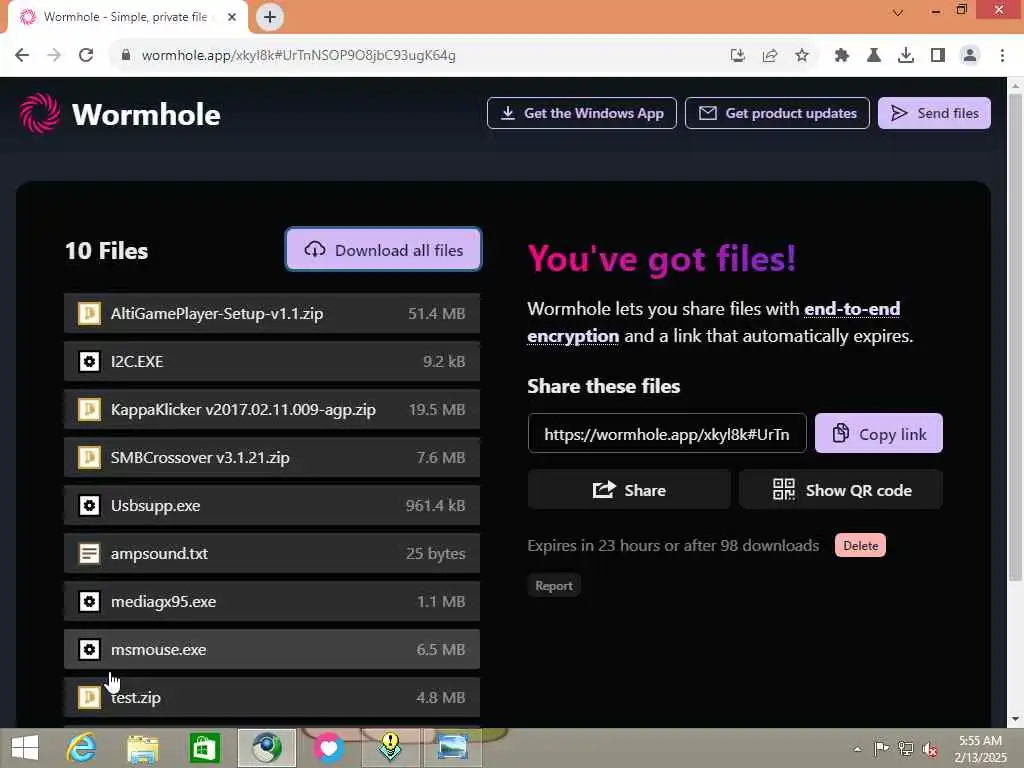Open the Windows Start menu
Viewport: 1024px width, 768px height.
click(25, 748)
